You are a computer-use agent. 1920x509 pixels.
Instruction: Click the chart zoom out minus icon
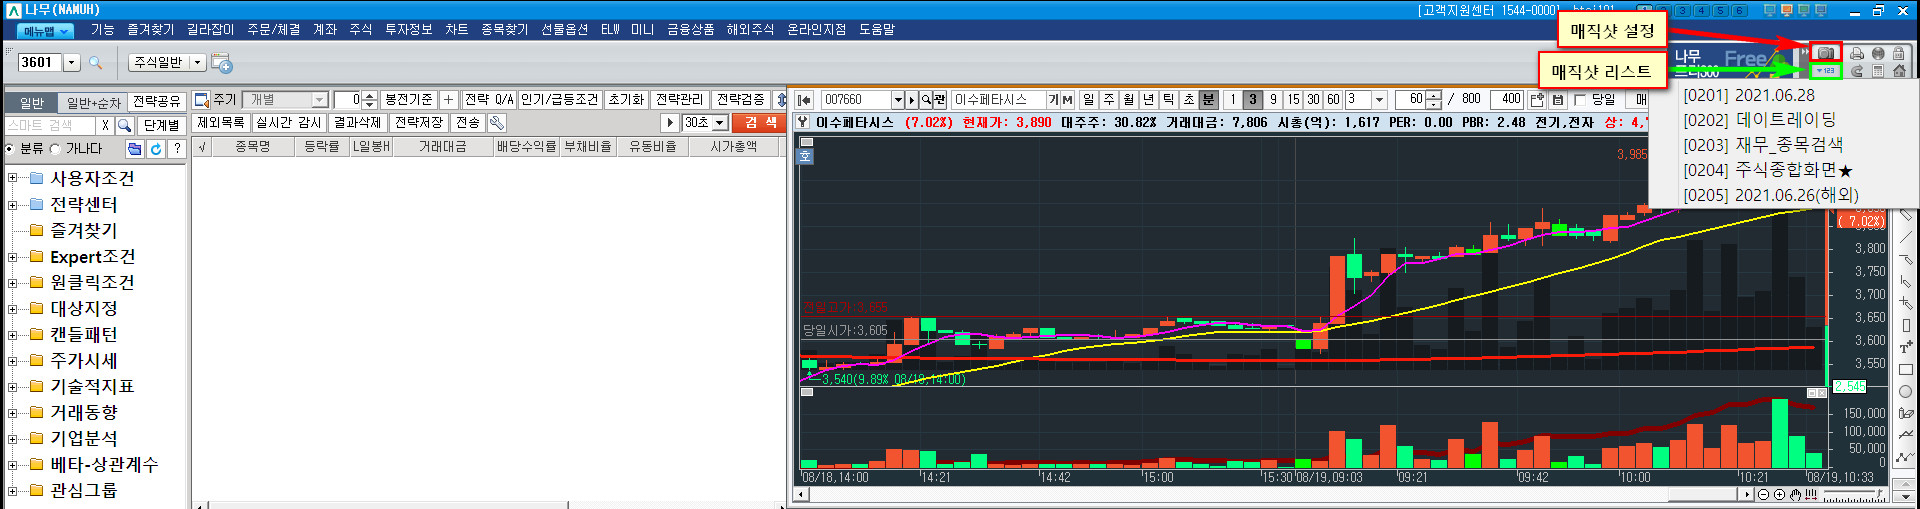tap(1763, 494)
